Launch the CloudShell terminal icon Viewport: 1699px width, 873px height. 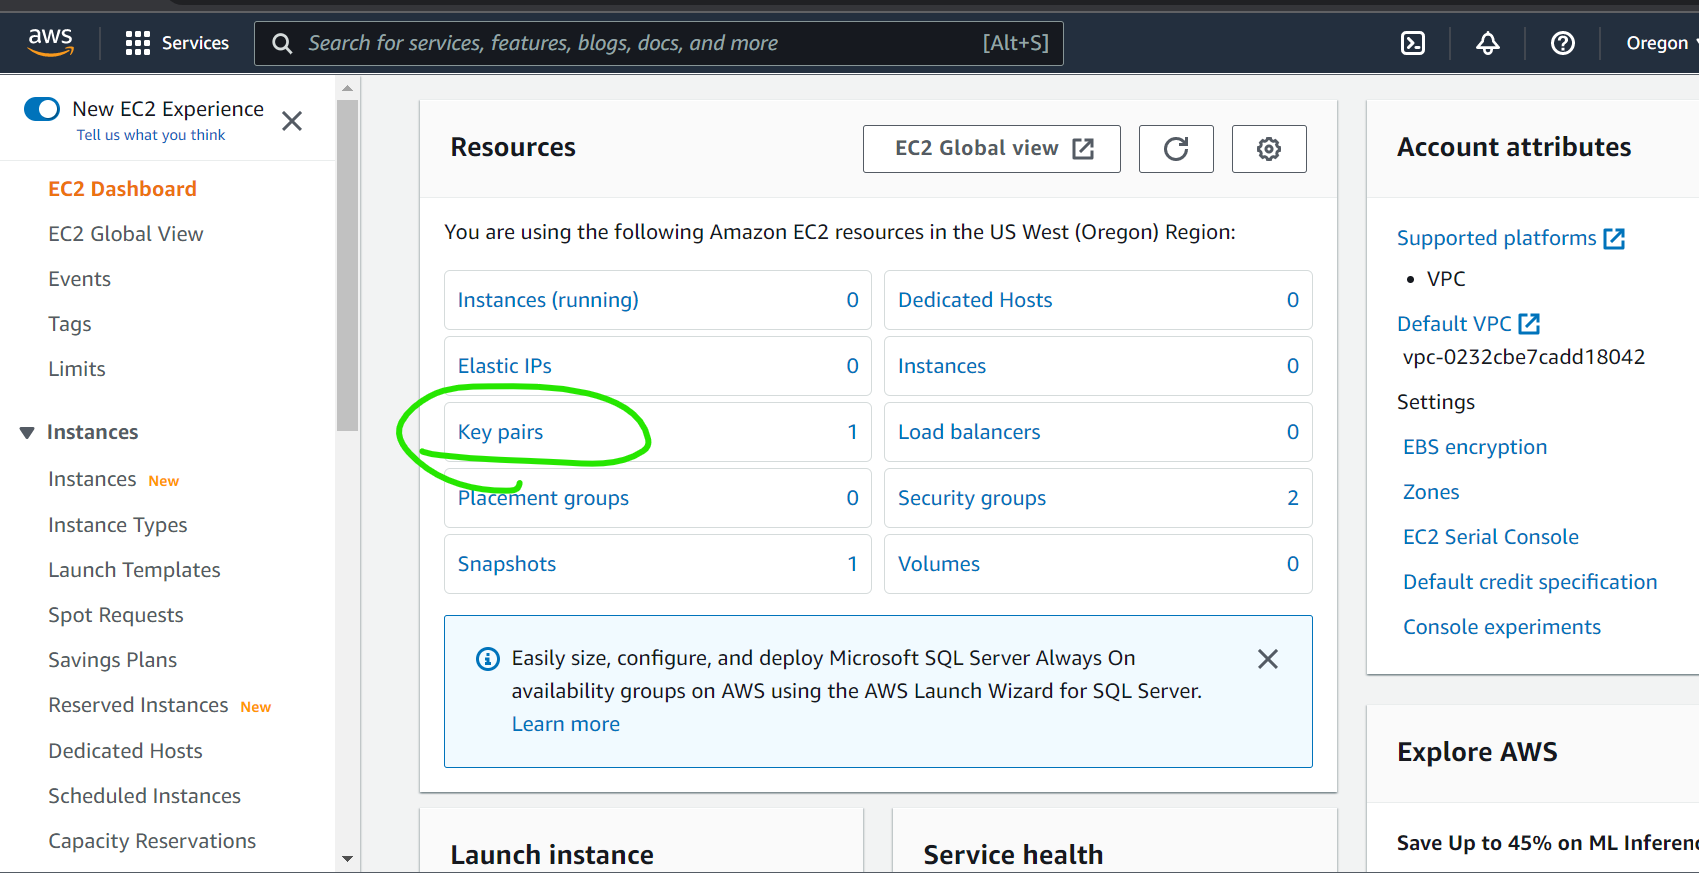[x=1413, y=43]
